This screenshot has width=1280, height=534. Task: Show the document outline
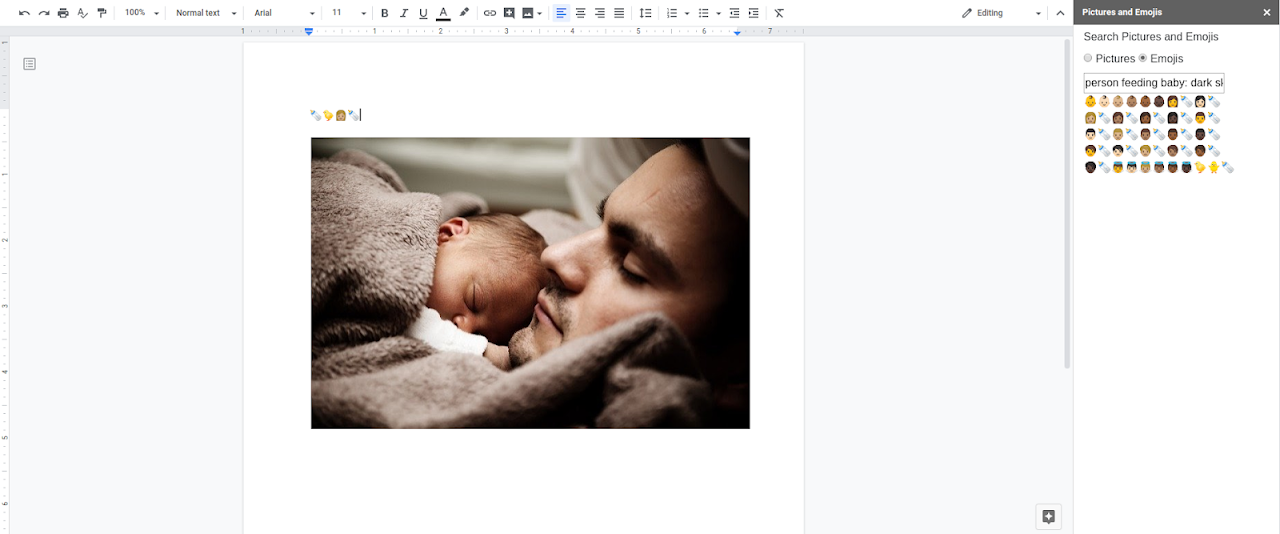coord(30,64)
